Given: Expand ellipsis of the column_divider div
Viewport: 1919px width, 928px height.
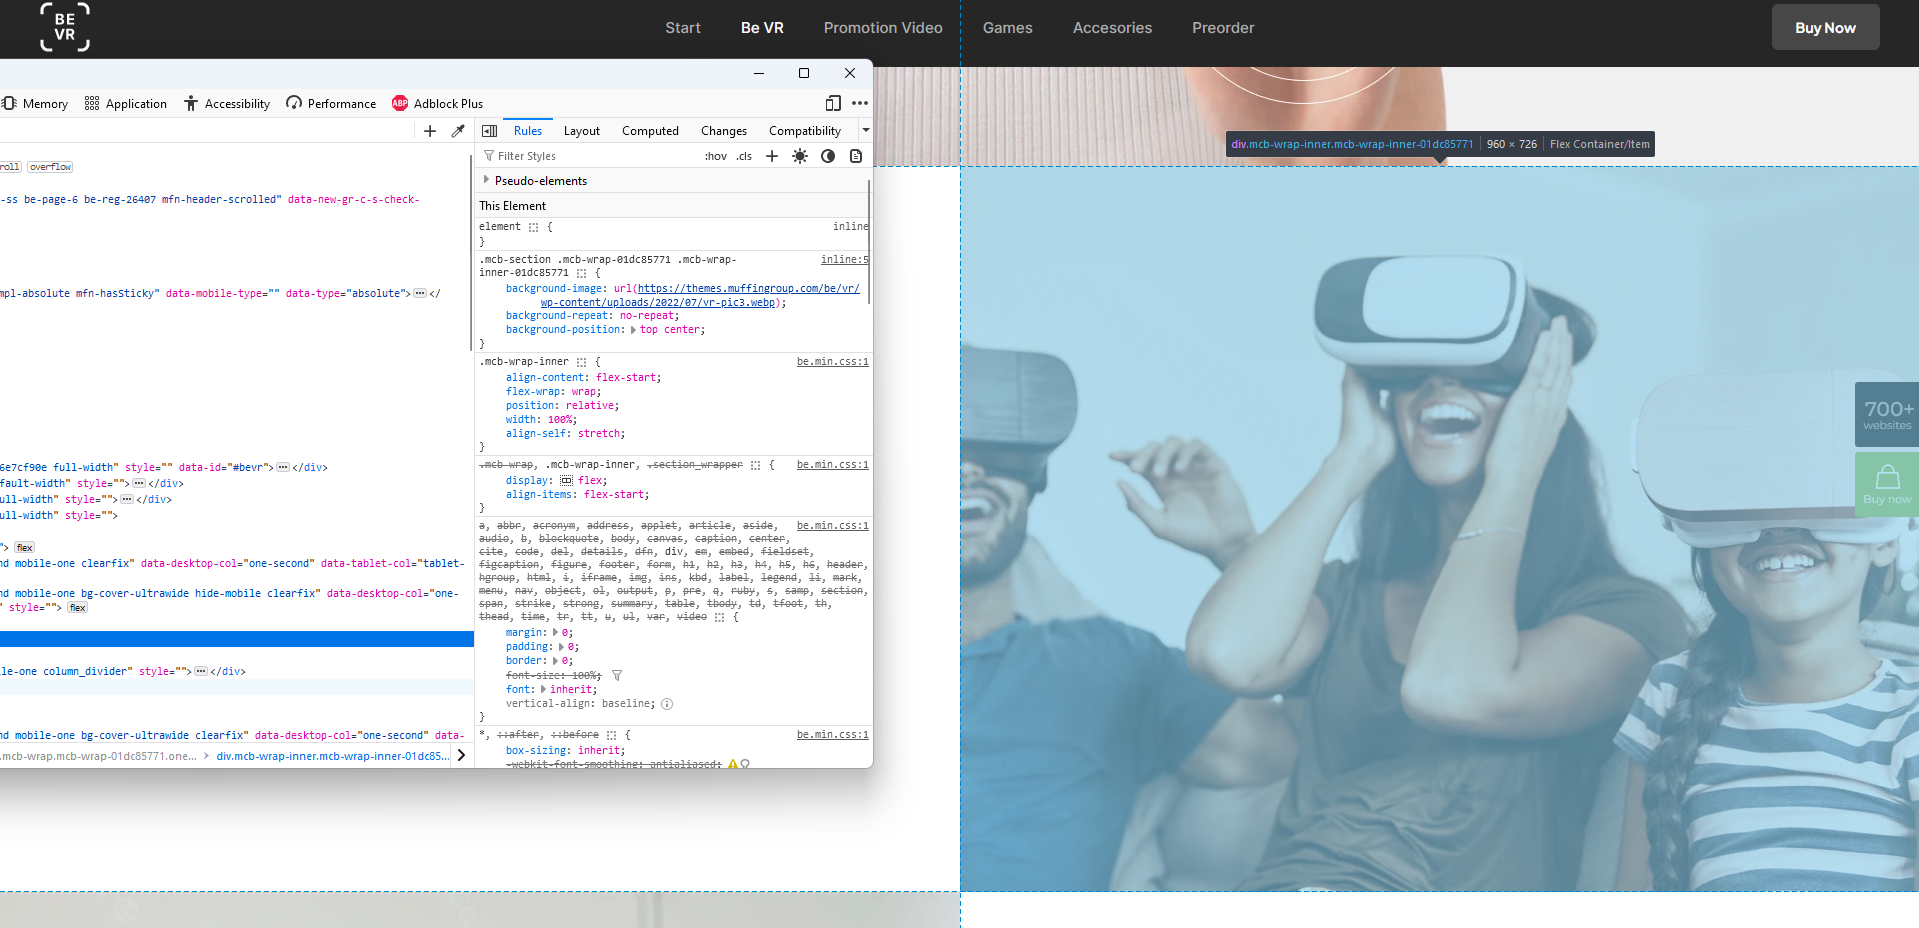Looking at the screenshot, I should 201,672.
